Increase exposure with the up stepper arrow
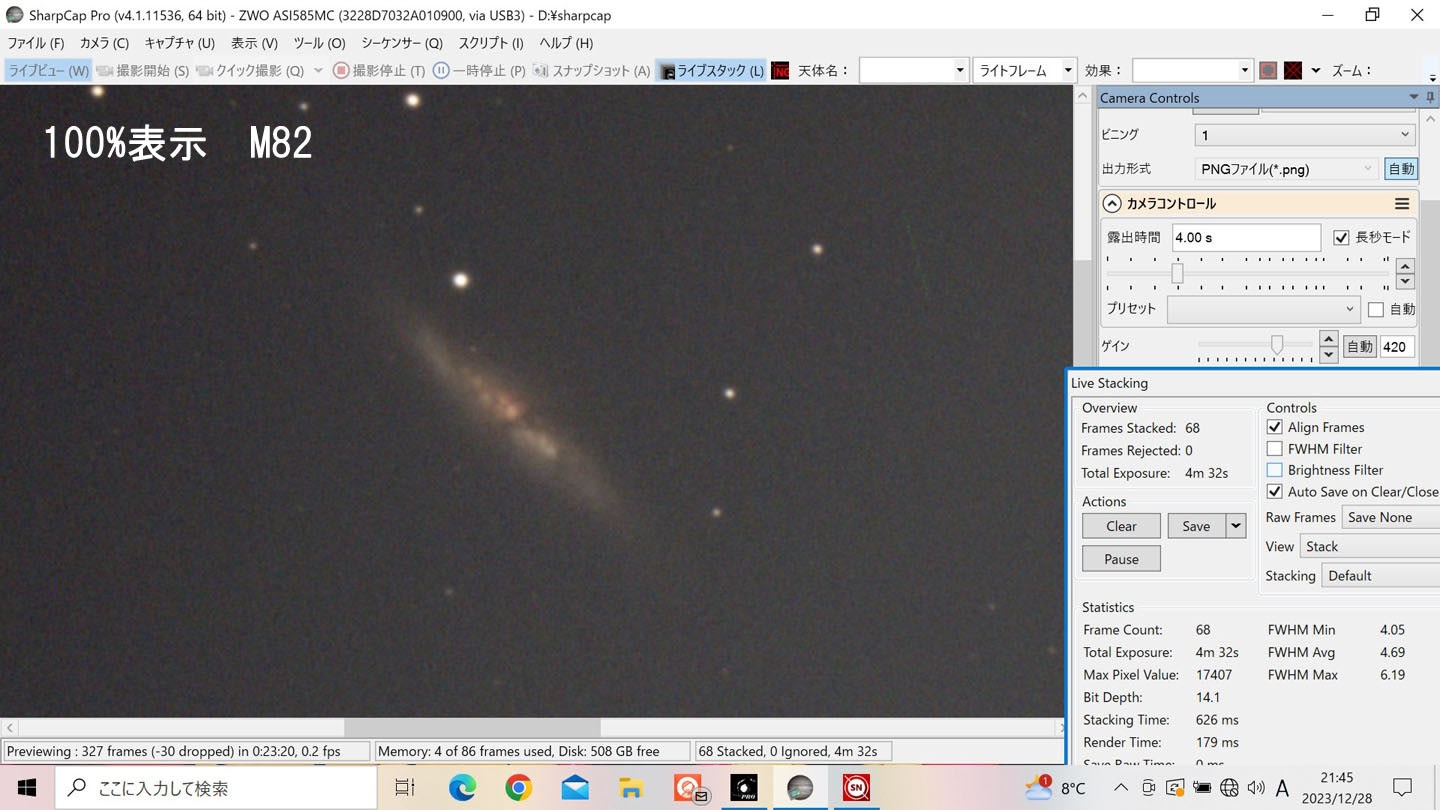The height and width of the screenshot is (810, 1440). pyautogui.click(x=1405, y=265)
